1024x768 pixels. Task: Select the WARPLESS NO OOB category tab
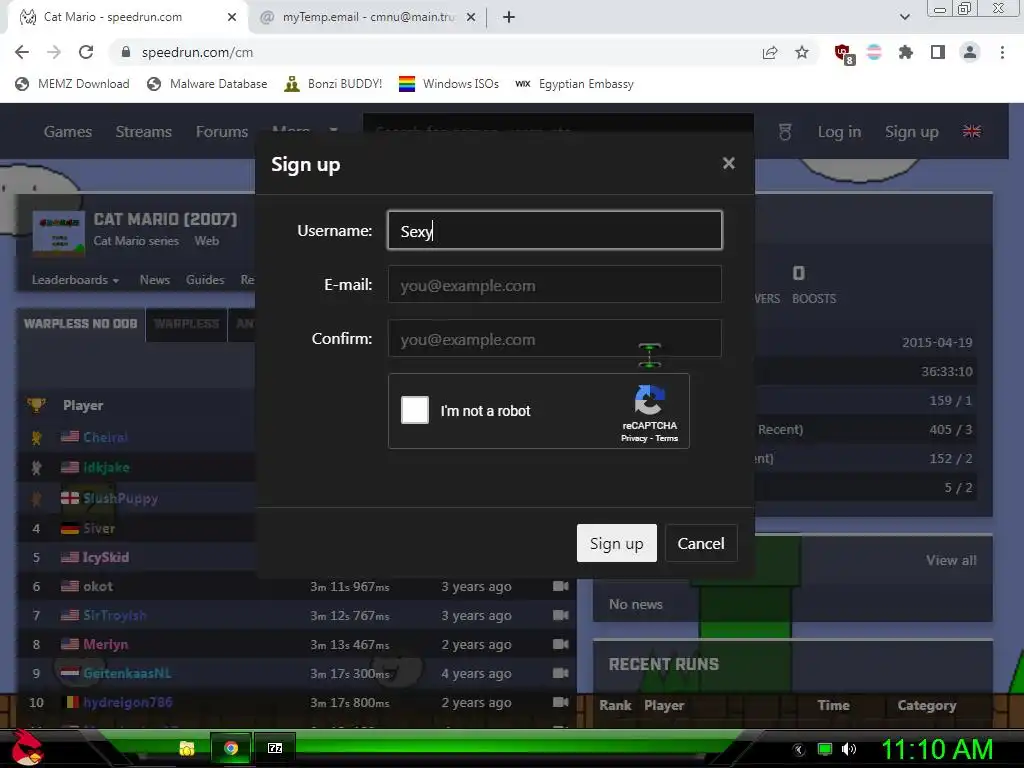coord(81,324)
